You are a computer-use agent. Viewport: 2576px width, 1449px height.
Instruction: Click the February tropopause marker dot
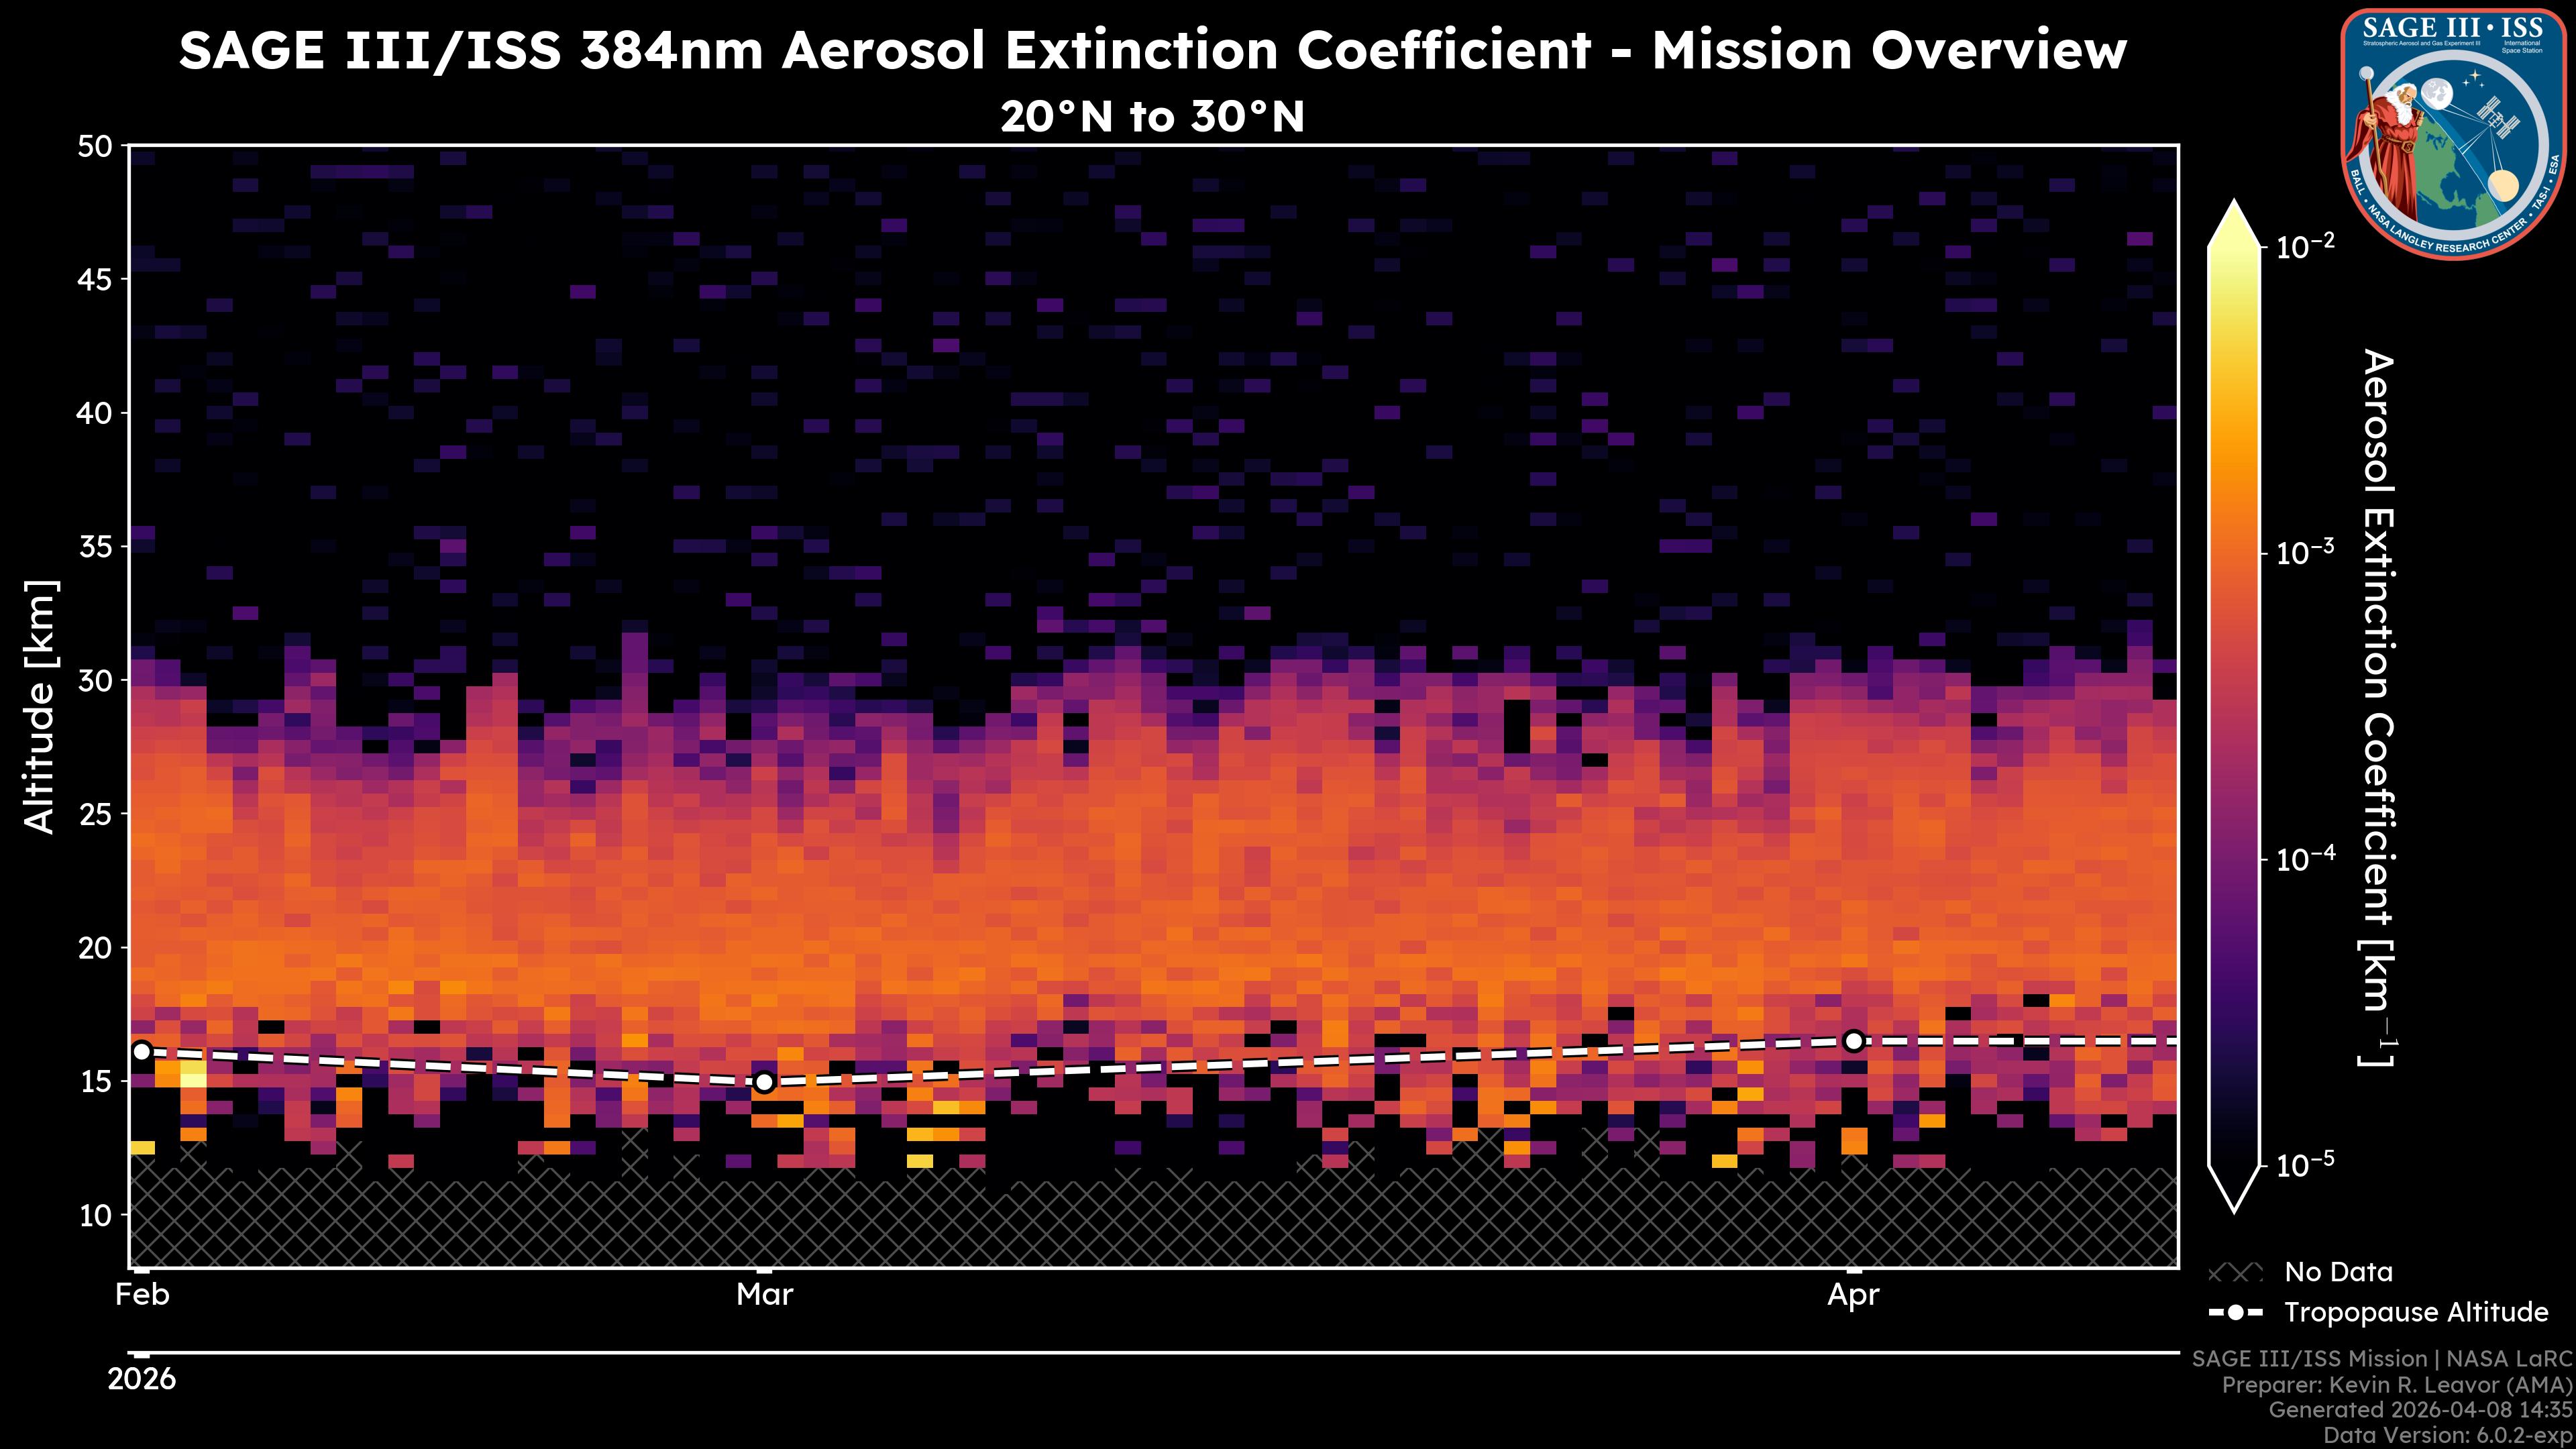click(142, 1051)
